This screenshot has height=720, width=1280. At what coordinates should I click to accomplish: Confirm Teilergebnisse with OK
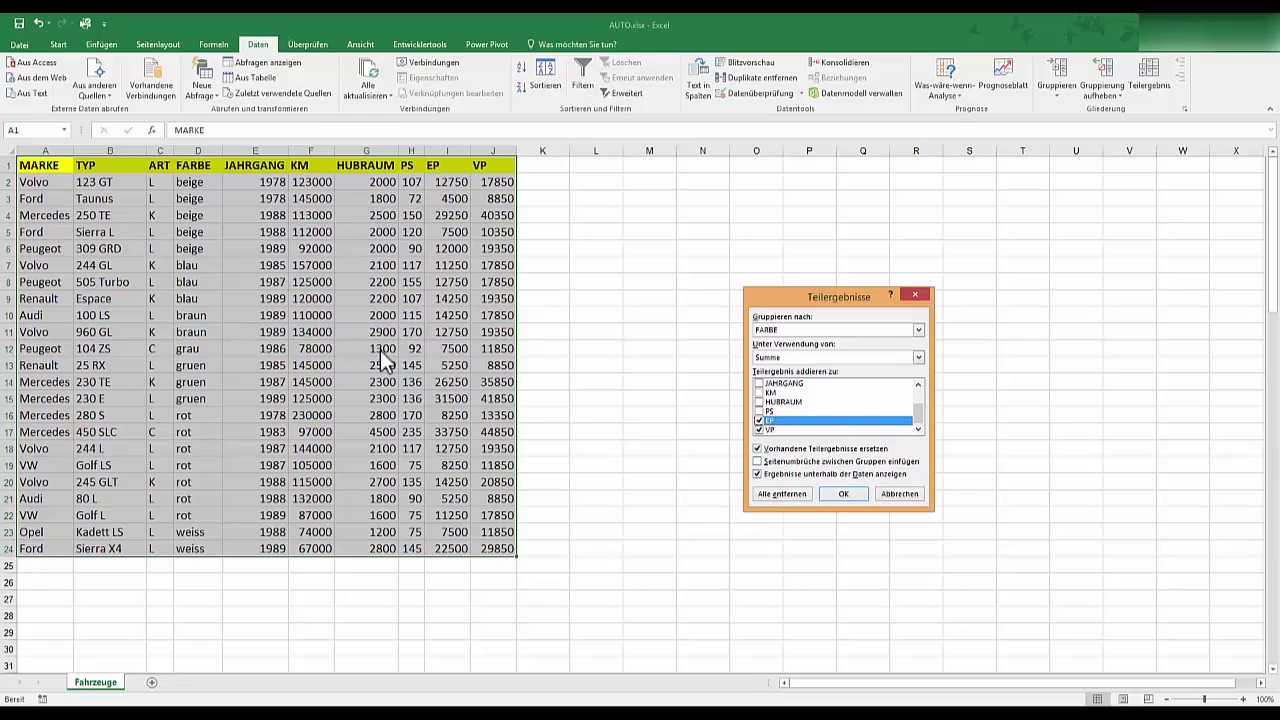[843, 494]
